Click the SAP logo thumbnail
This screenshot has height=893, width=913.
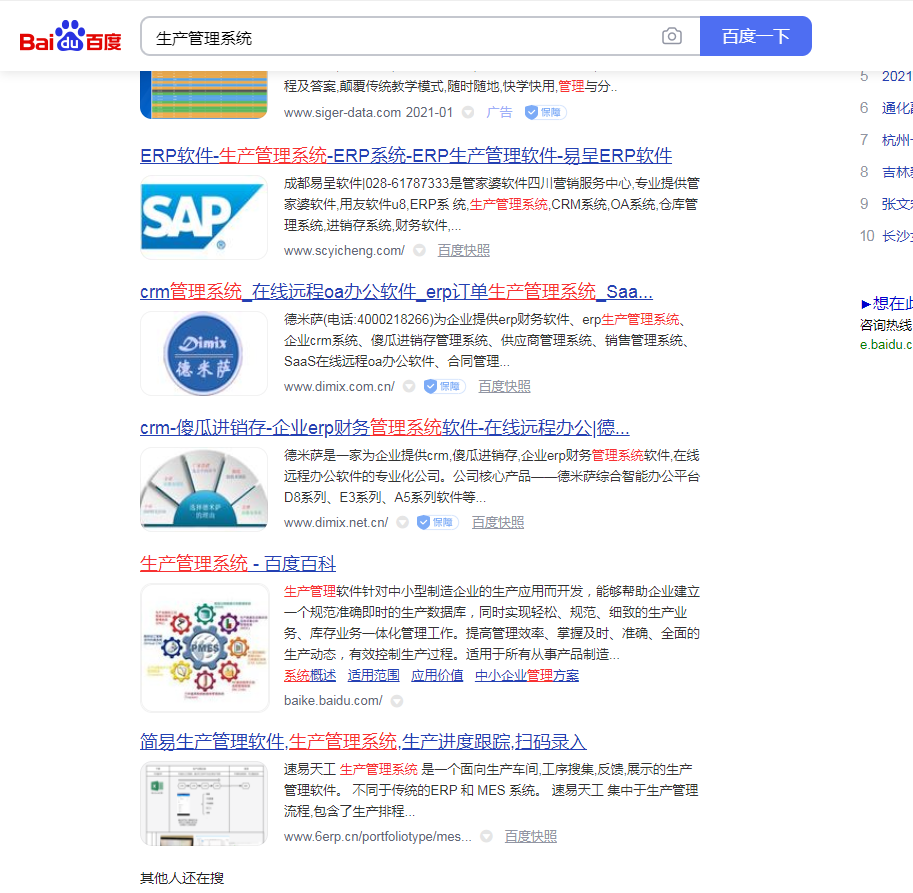tap(204, 218)
